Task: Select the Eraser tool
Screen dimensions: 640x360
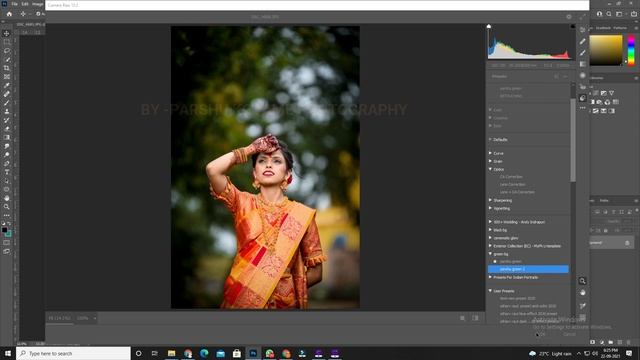Action: pyautogui.click(x=7, y=129)
